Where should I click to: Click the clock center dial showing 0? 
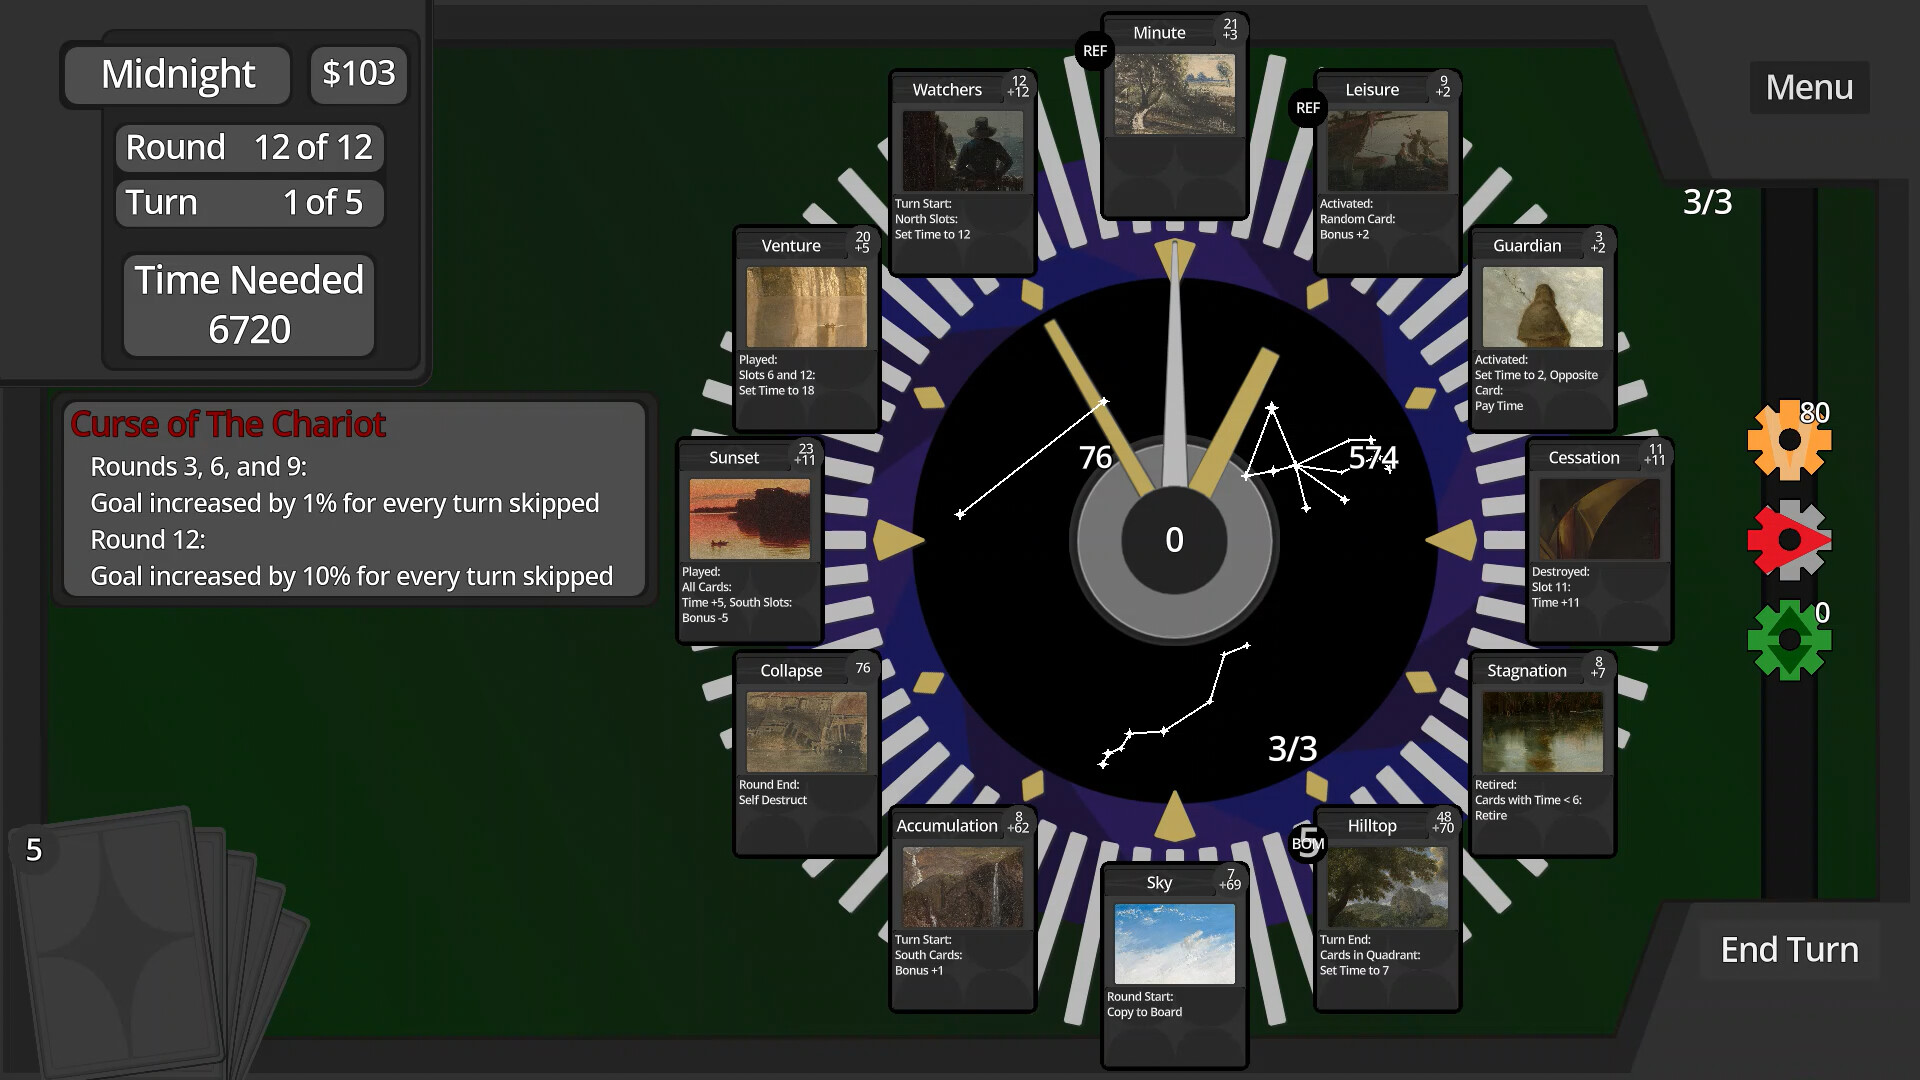coord(1174,540)
